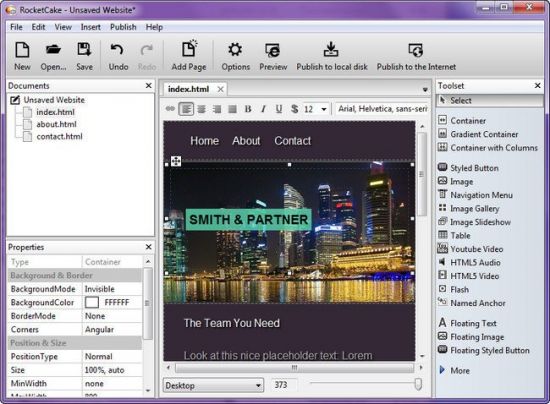Open the Options gear

(235, 56)
